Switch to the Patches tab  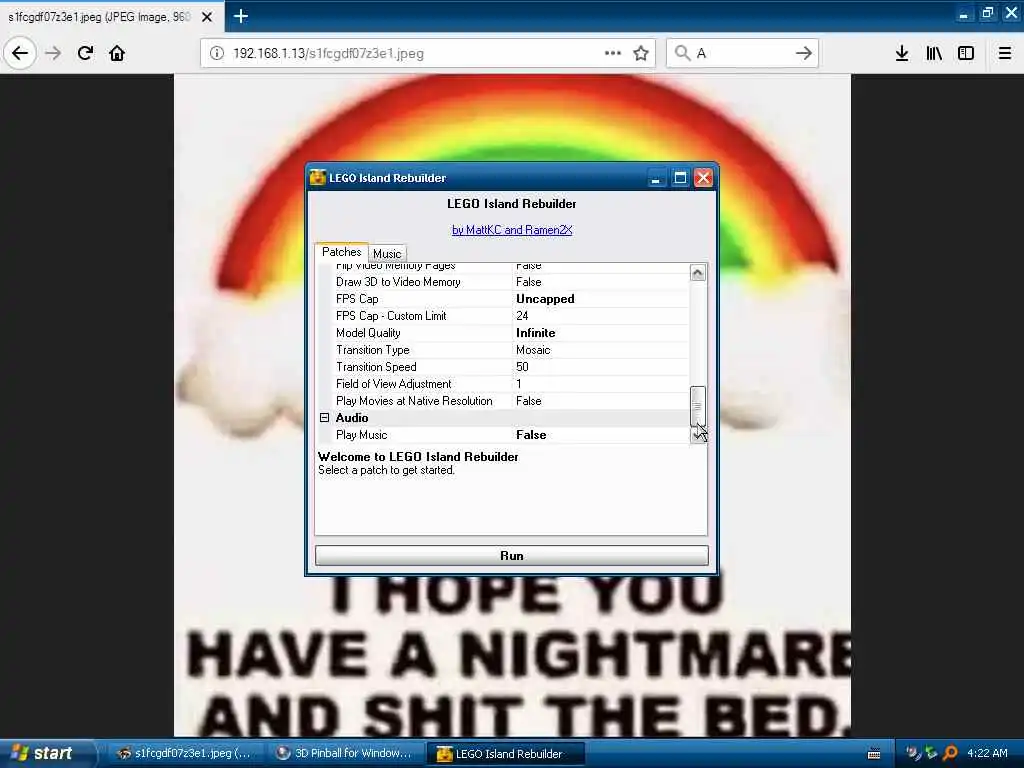(x=342, y=252)
